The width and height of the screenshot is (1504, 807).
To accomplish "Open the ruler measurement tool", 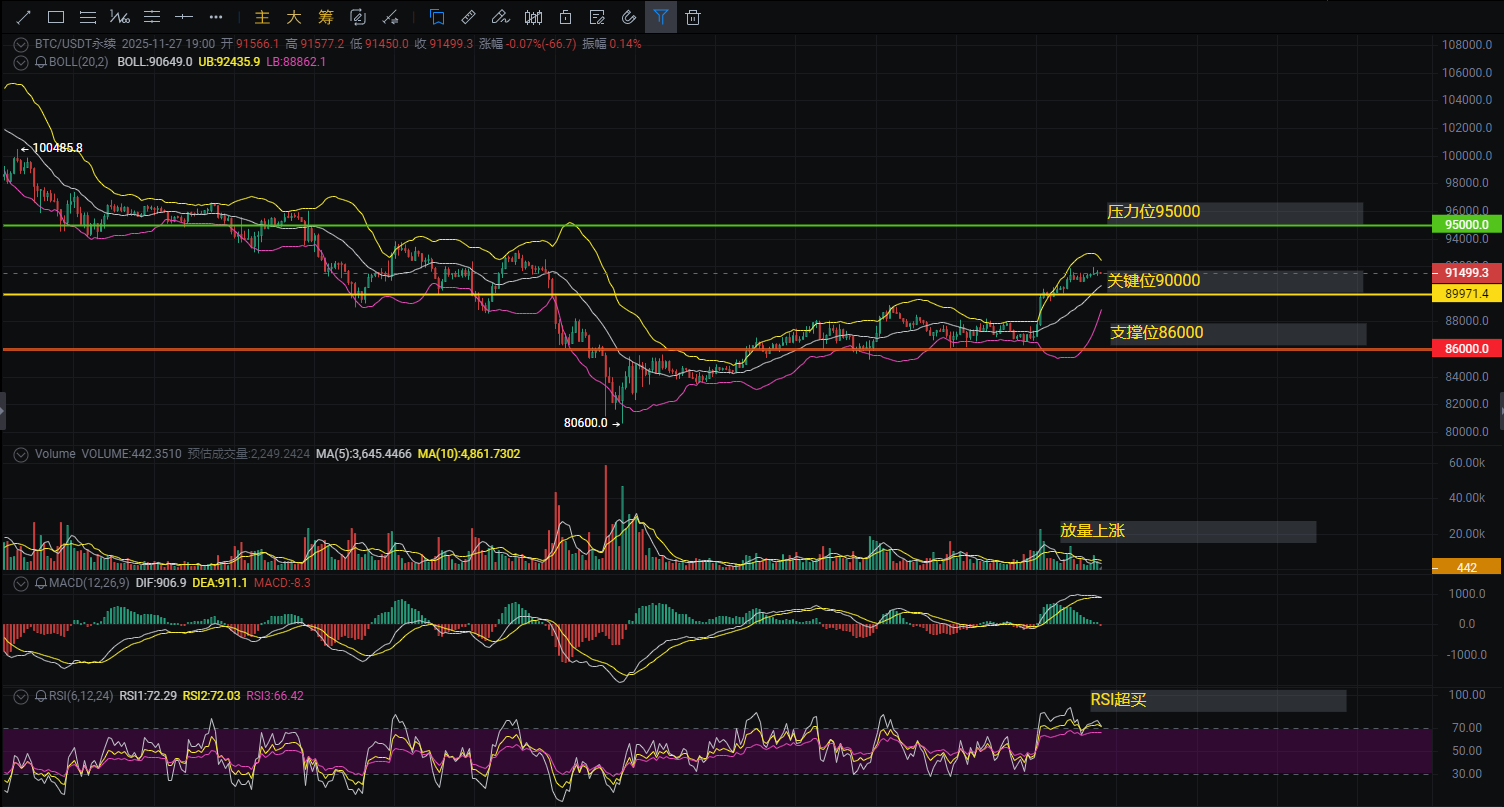I will click(468, 17).
